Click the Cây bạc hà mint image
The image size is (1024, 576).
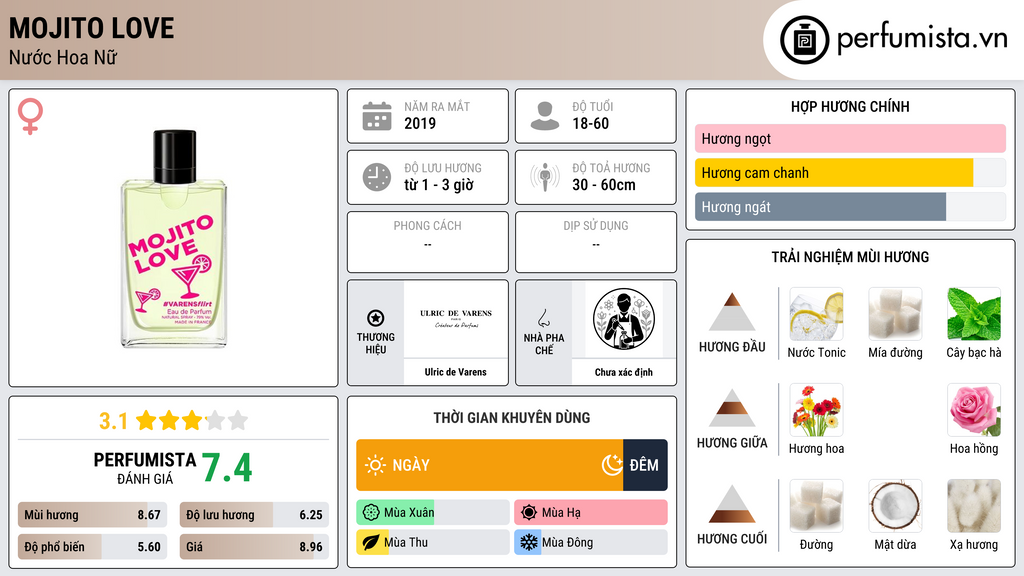click(974, 314)
